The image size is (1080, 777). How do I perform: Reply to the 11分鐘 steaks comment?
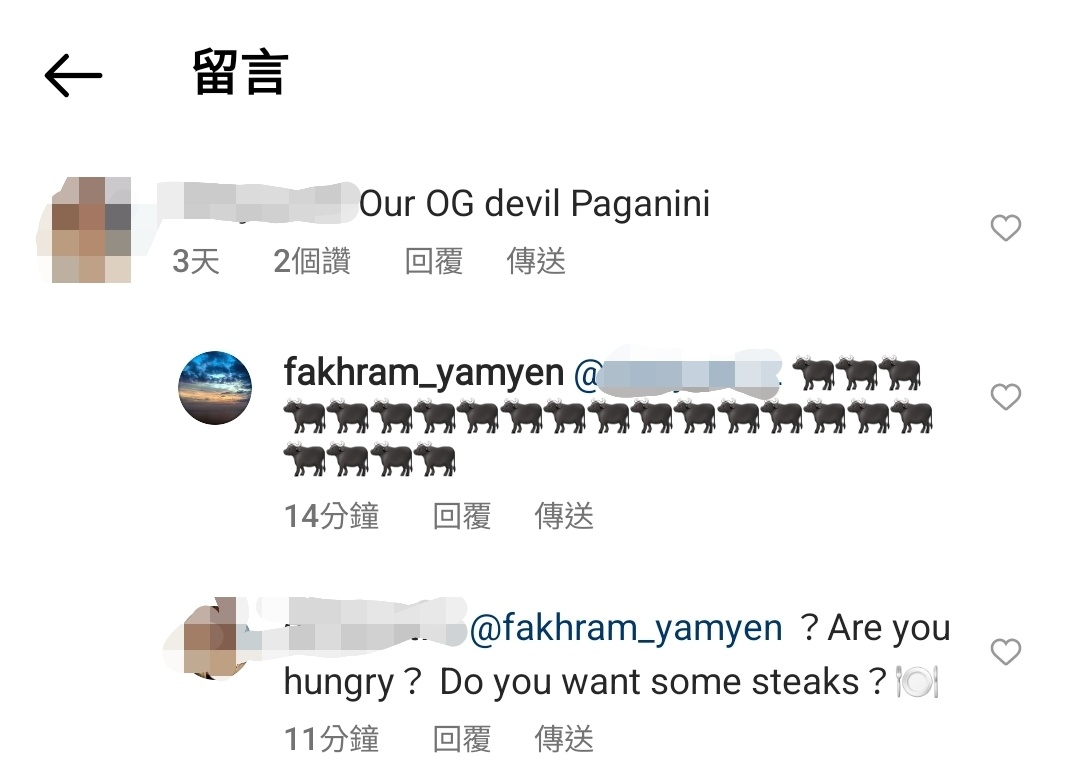(x=461, y=739)
